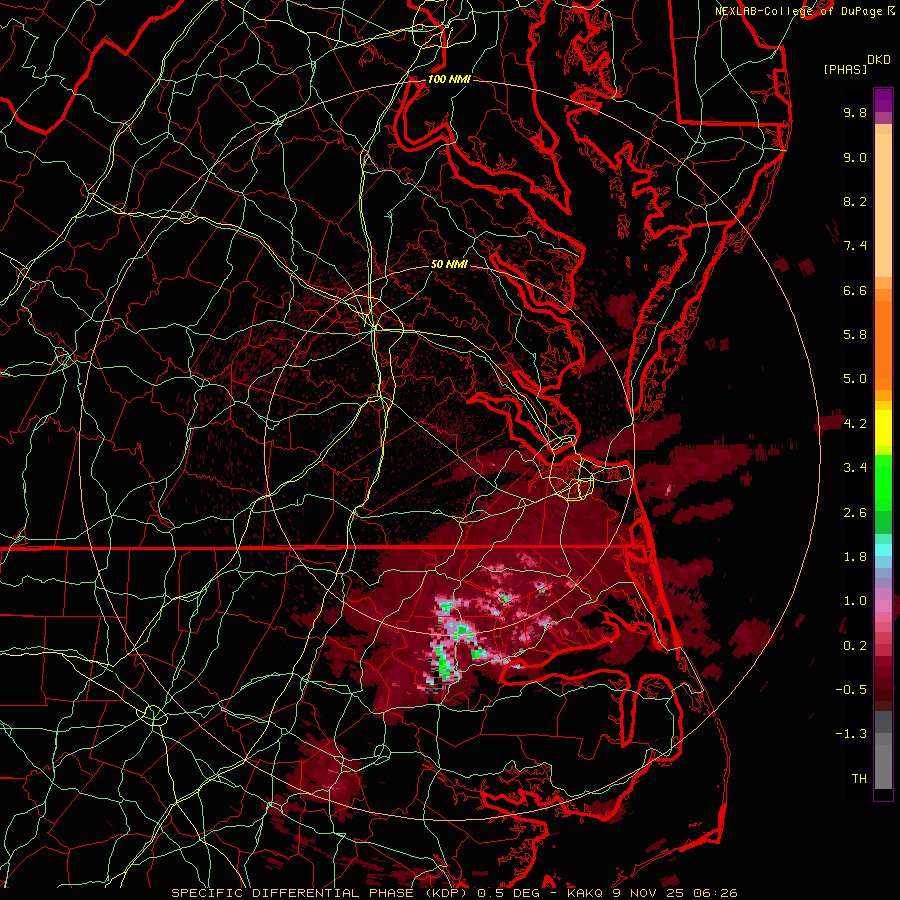
Task: Click the DKD label above the color scale
Action: click(878, 60)
